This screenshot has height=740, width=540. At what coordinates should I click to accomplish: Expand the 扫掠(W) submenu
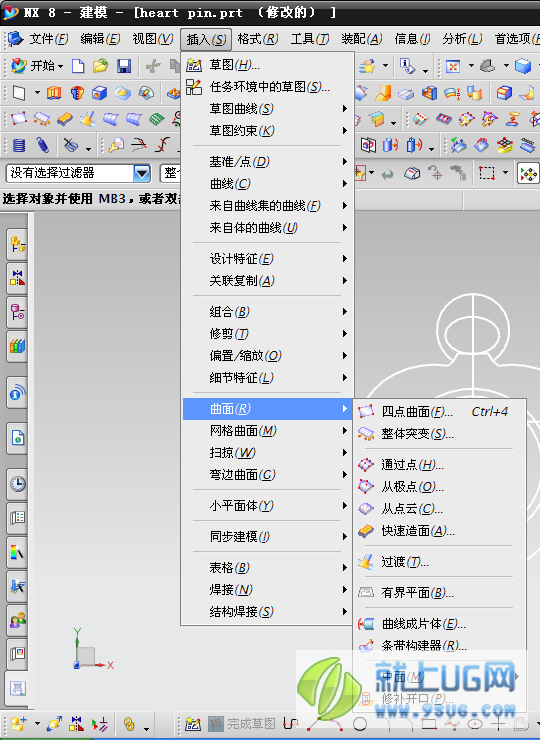[x=267, y=453]
